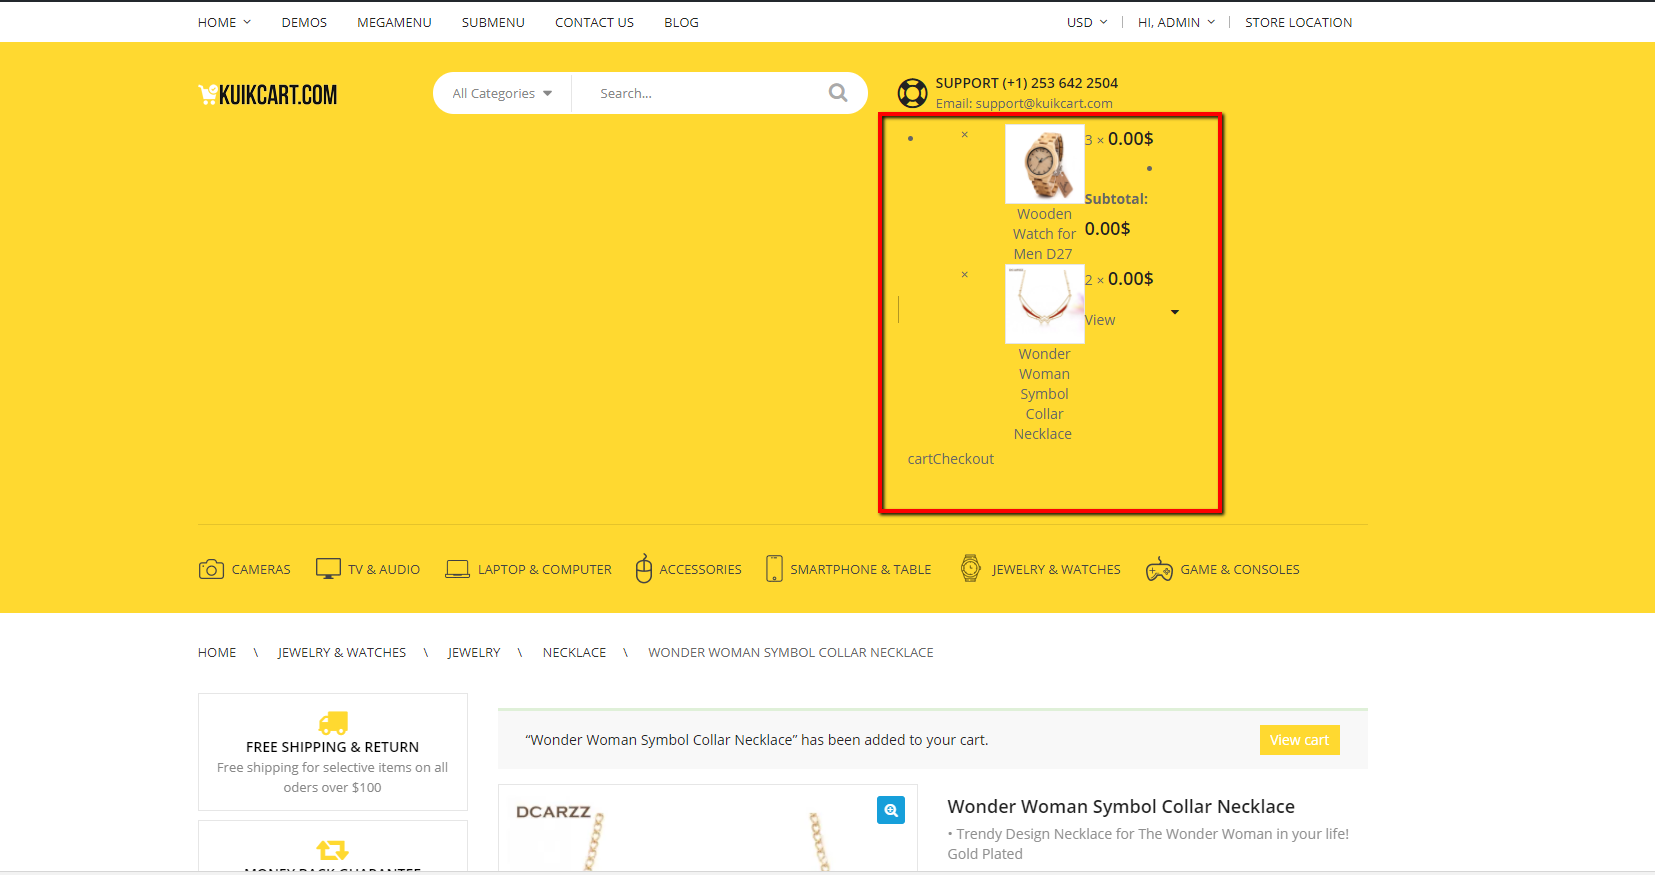Open the Game & Consoles gamepad icon
The height and width of the screenshot is (875, 1655).
pos(1159,569)
